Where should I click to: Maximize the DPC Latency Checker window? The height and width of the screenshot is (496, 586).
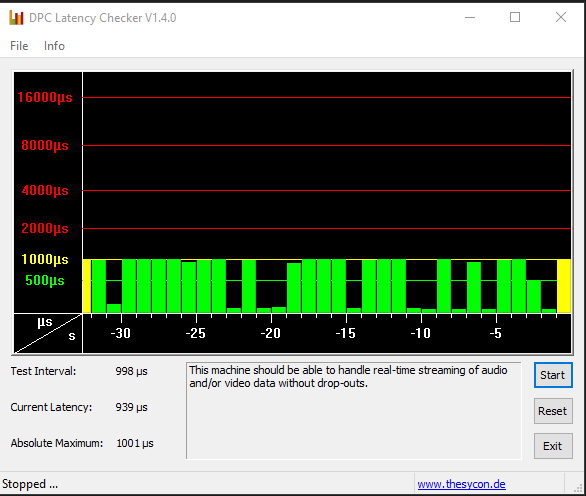(515, 17)
